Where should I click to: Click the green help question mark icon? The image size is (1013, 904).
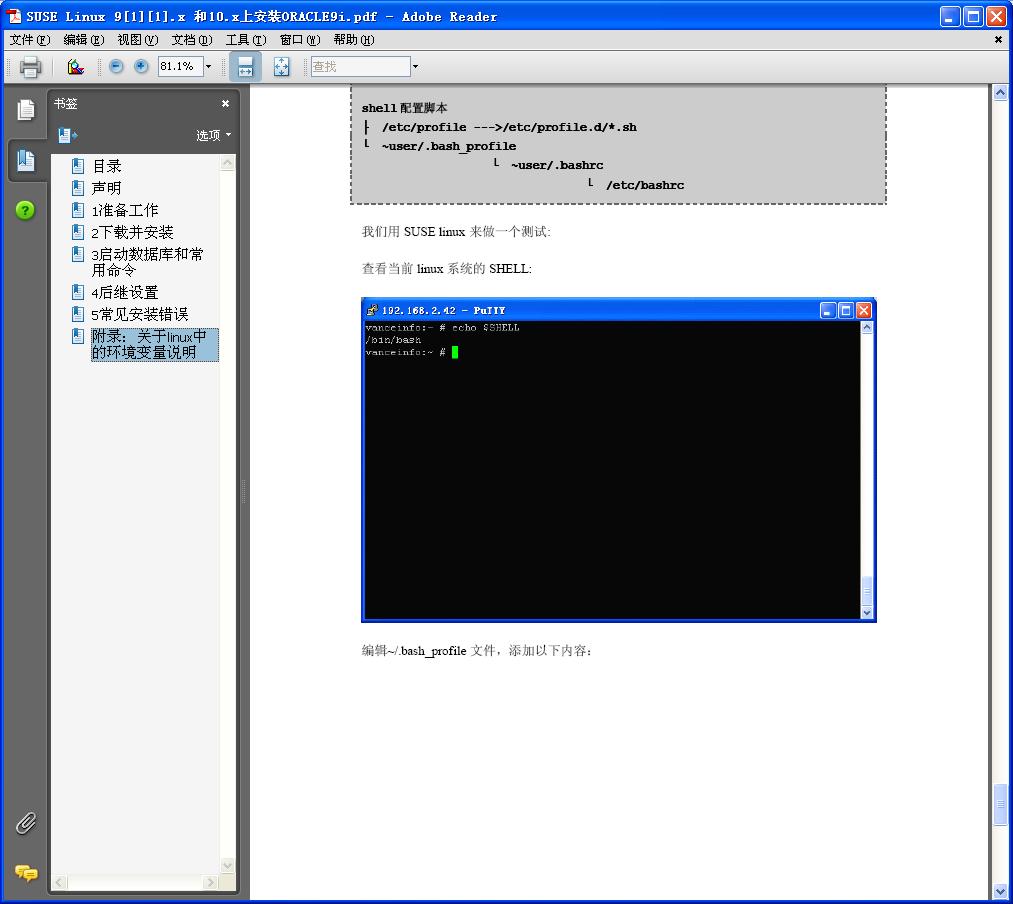(x=25, y=210)
